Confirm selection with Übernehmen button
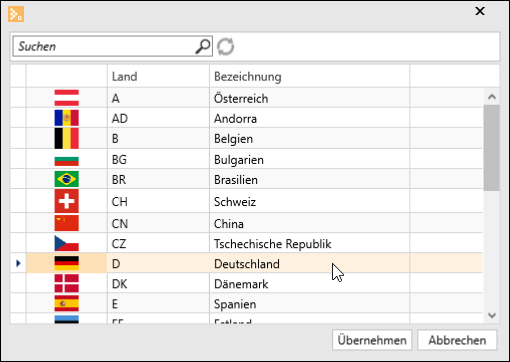Screen dimensions: 510x362 click(x=372, y=340)
